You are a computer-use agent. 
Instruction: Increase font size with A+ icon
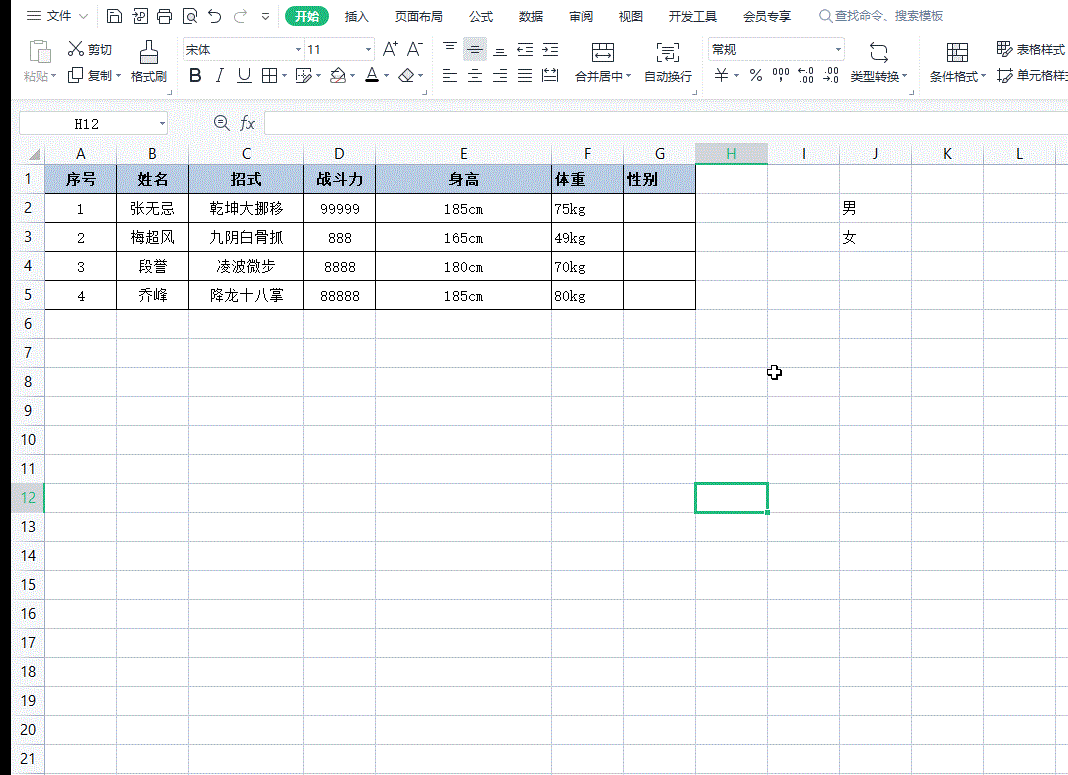point(390,49)
